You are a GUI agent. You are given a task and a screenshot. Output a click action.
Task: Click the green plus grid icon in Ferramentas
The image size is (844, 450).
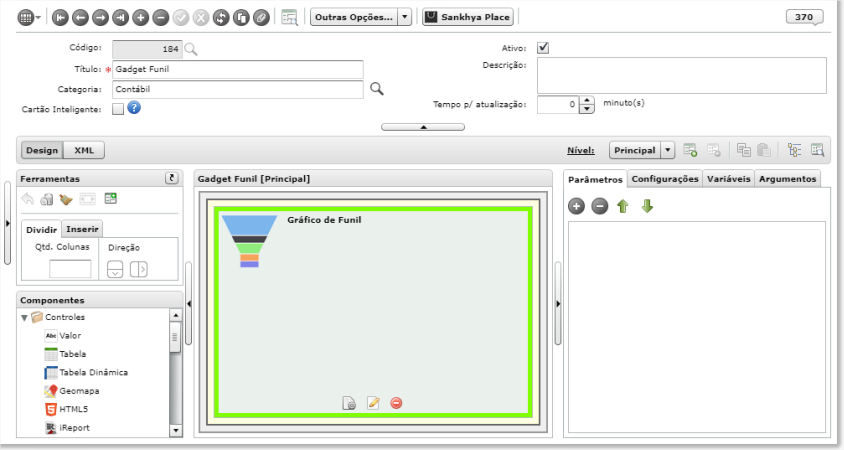coord(111,199)
